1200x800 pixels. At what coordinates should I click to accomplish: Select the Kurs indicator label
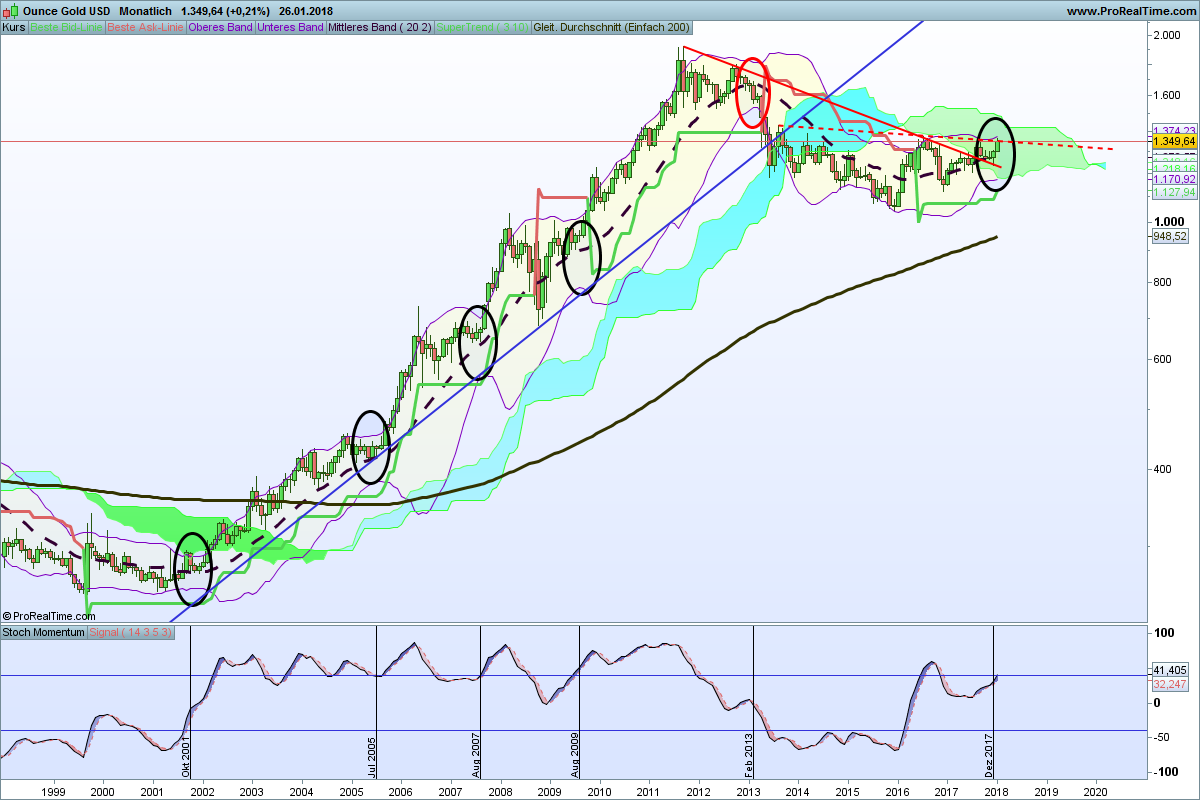click(14, 27)
